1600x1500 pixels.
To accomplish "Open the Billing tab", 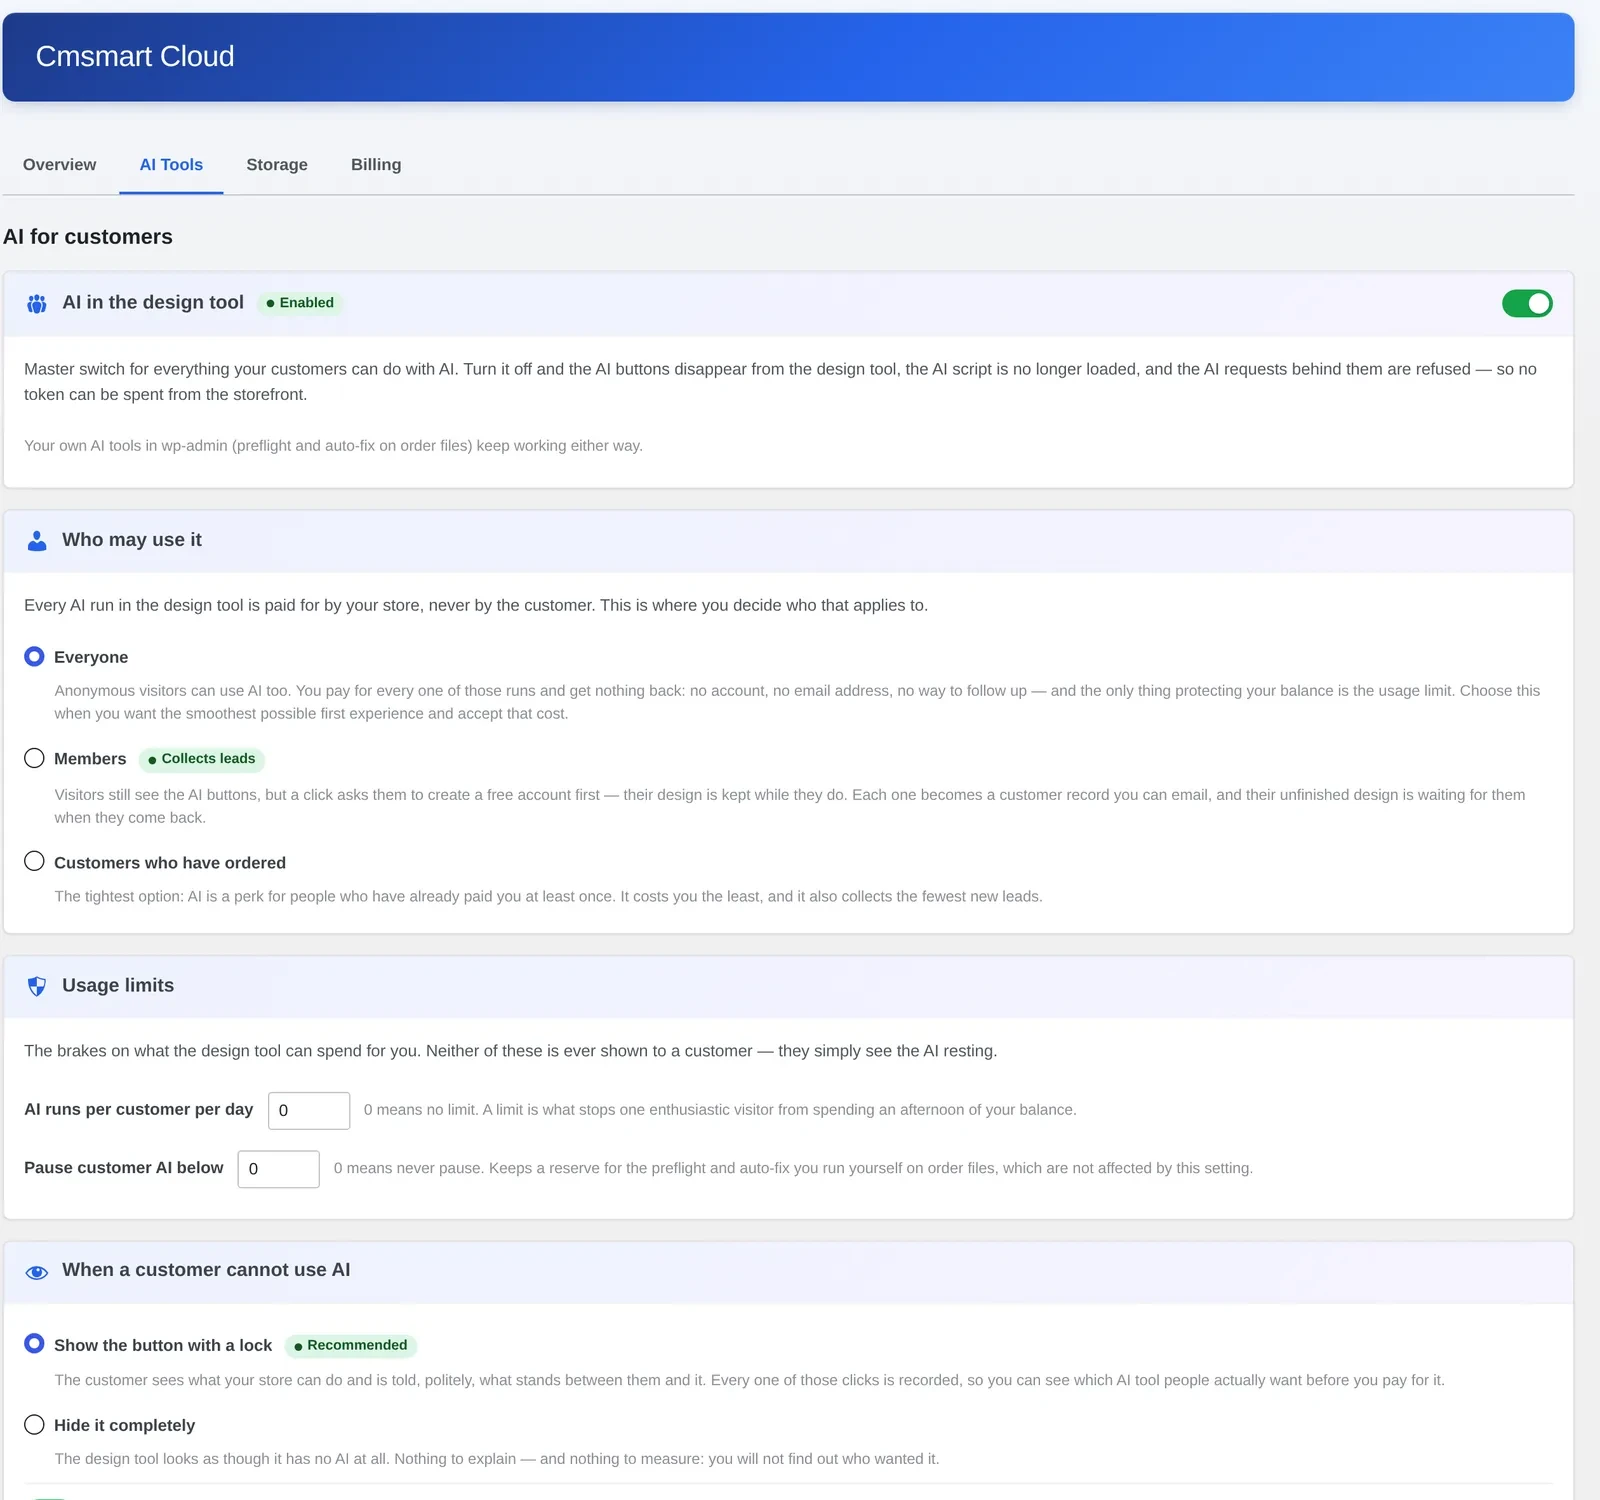I will tap(376, 165).
